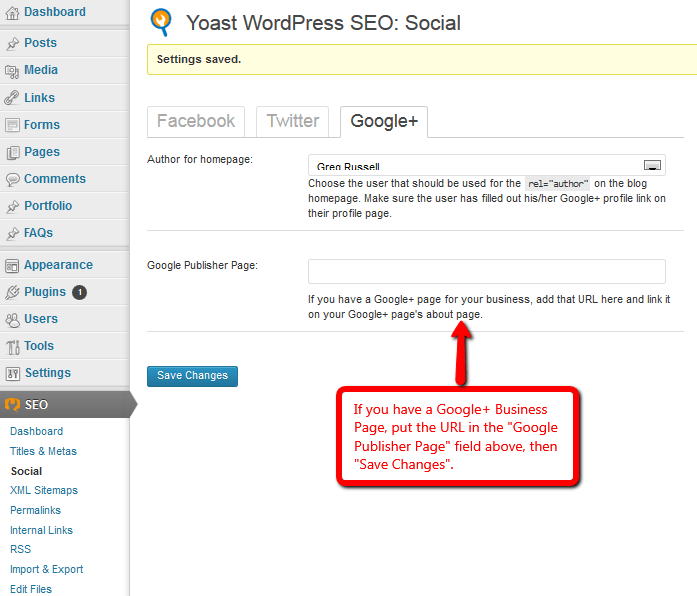Click the rel="author" code text
This screenshot has width=697, height=596.
coord(558,184)
